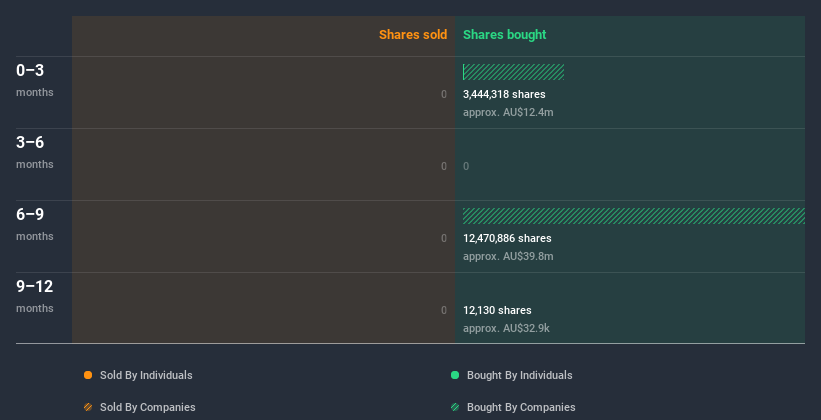Viewport: 821px width, 420px height.
Task: Select the approx. AU$32.9k amount
Action: tap(506, 328)
